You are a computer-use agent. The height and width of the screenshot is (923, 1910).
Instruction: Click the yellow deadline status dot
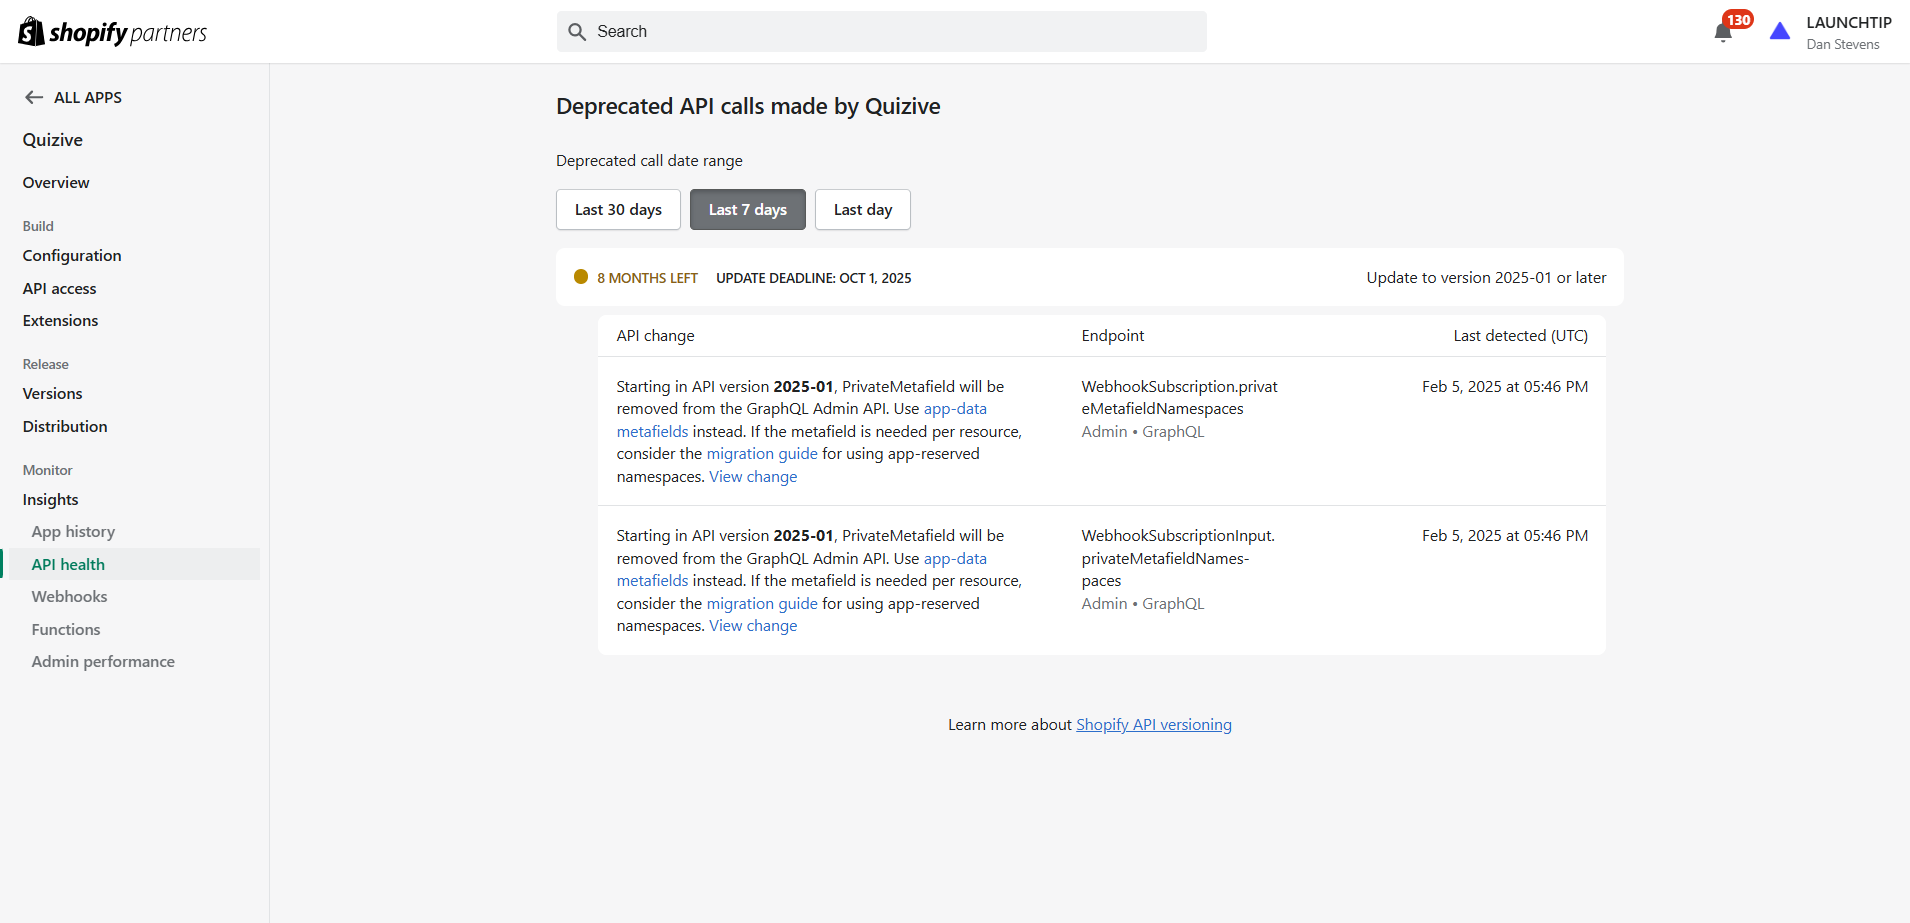pyautogui.click(x=581, y=277)
